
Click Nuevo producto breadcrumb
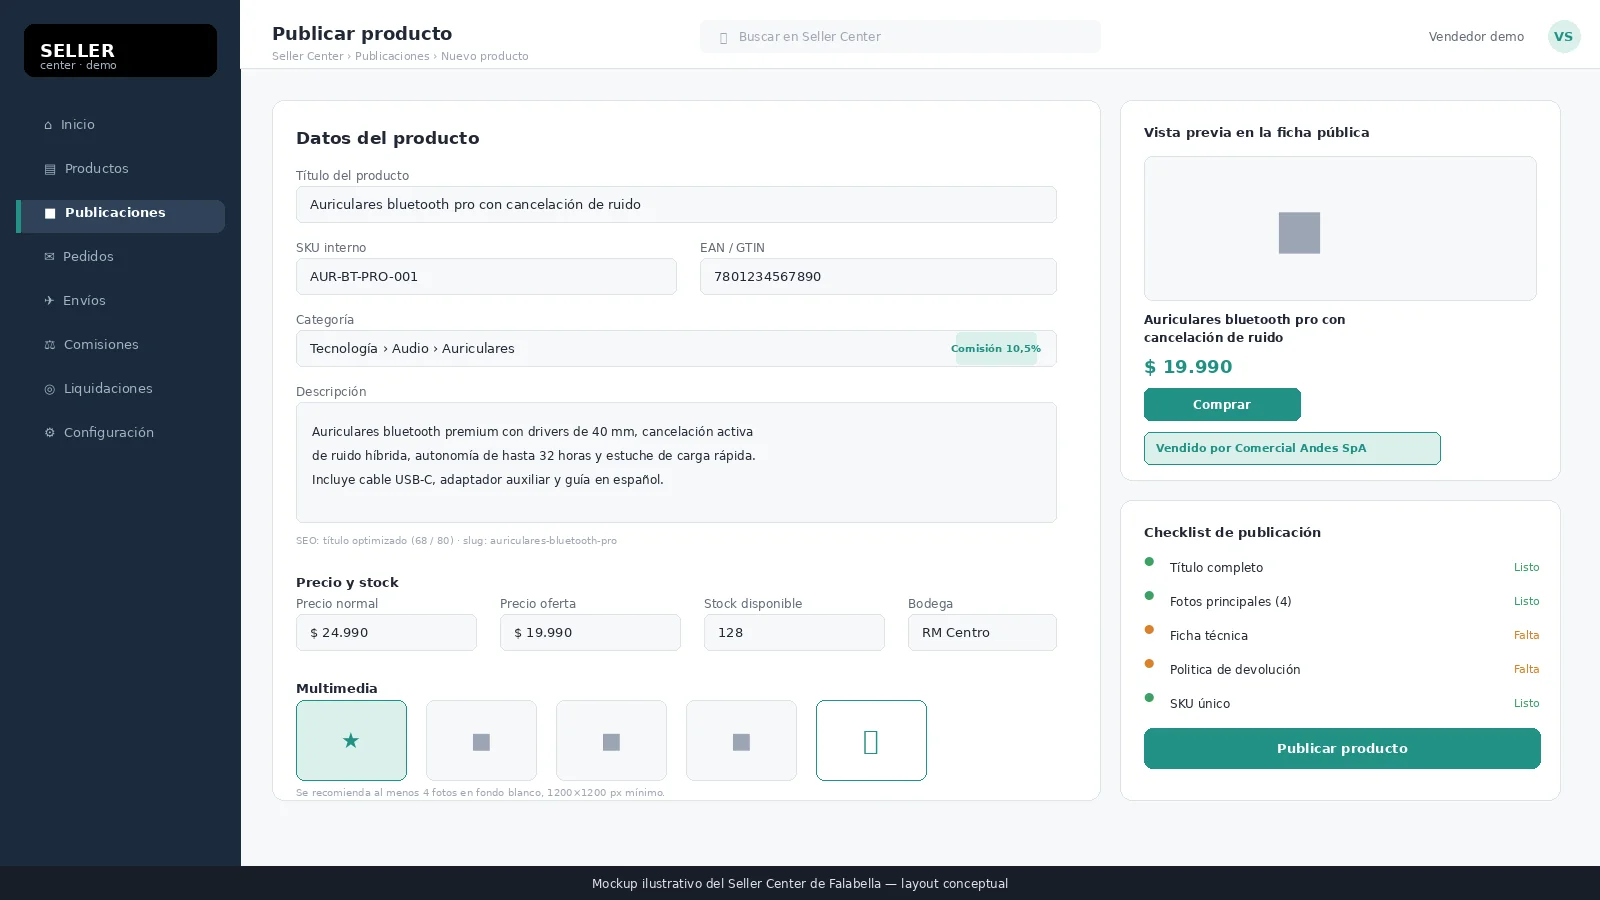tap(485, 57)
